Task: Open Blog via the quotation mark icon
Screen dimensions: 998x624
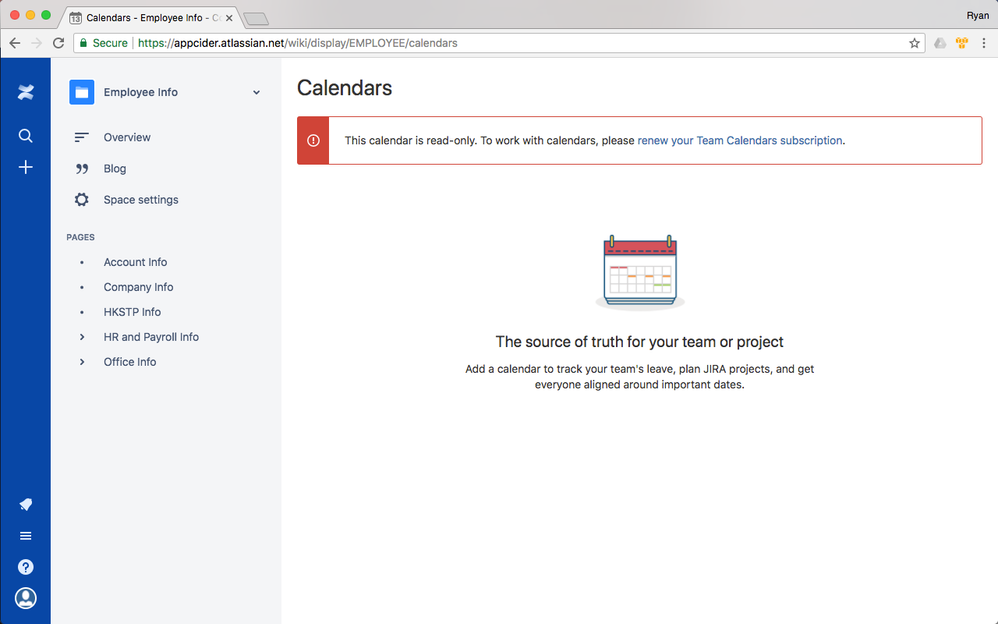Action: [x=81, y=168]
